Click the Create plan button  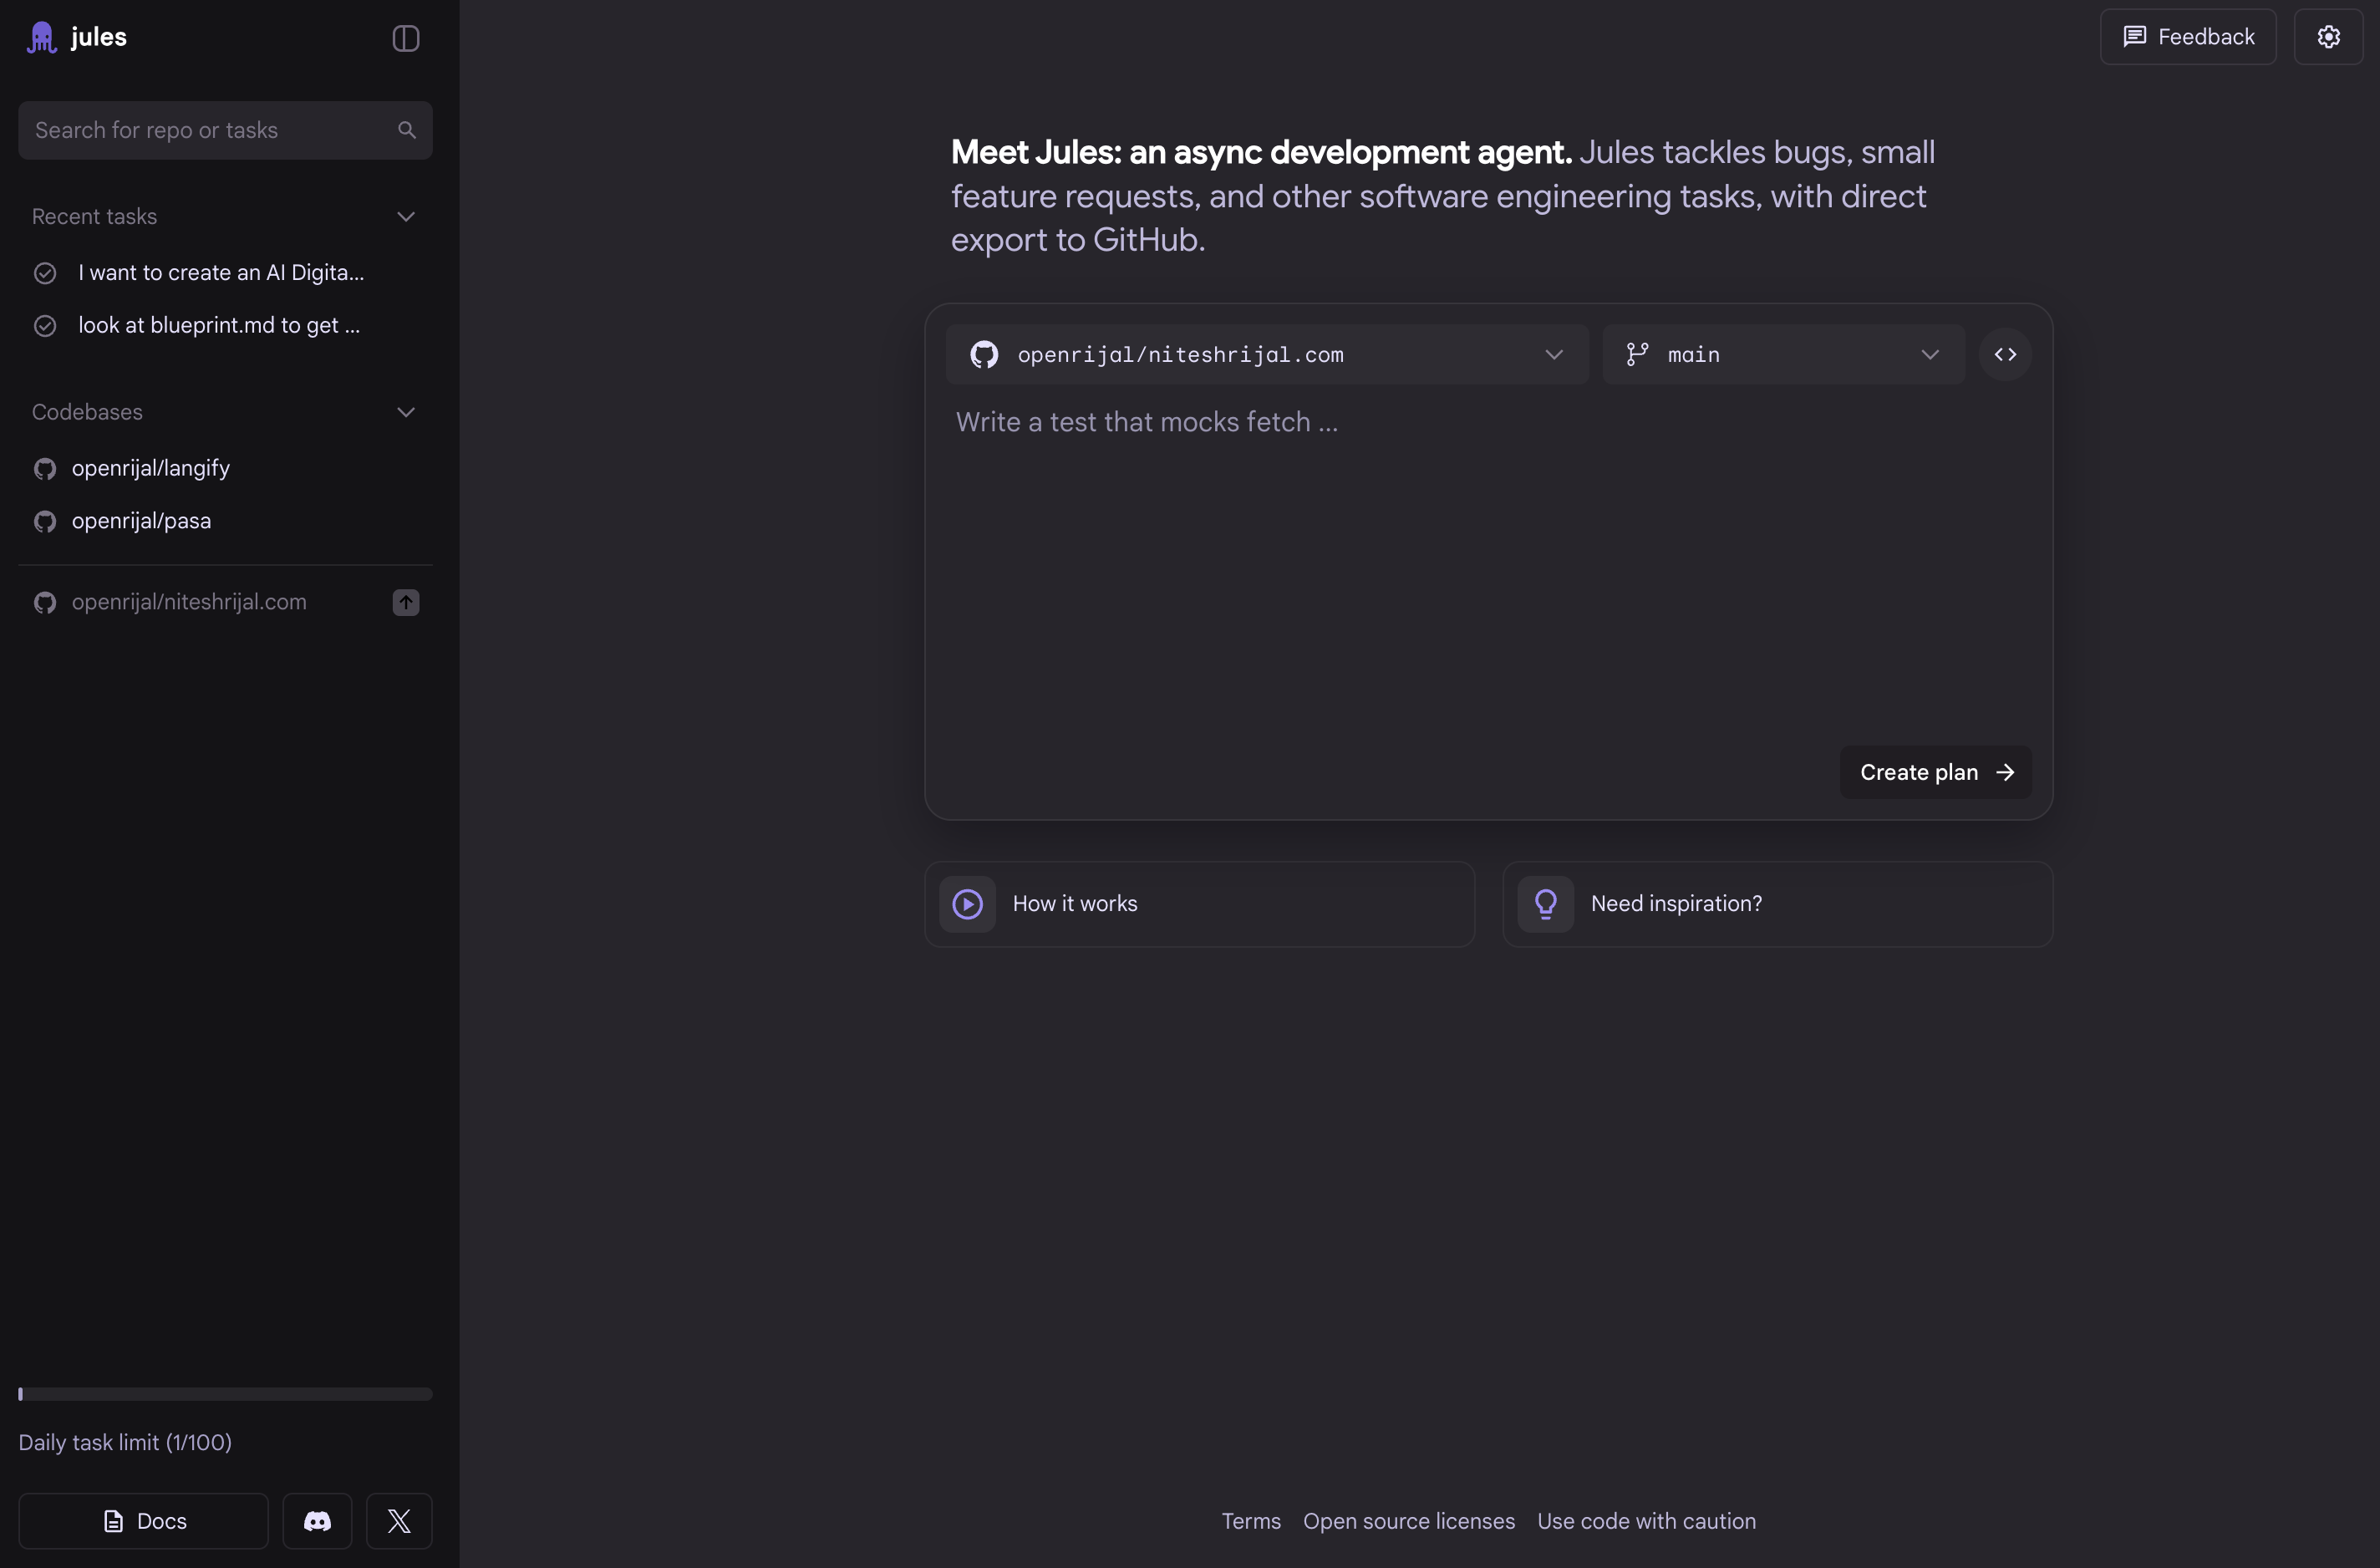coord(1935,772)
